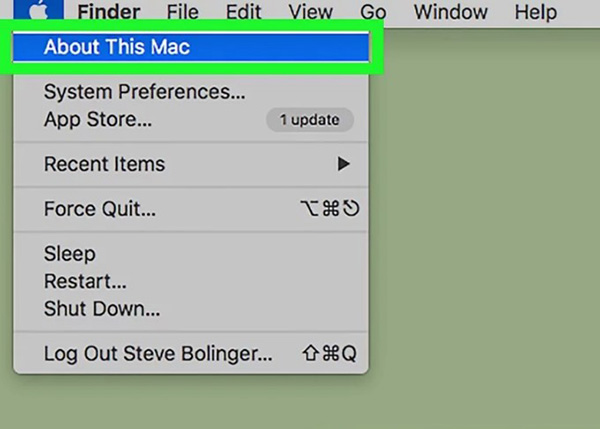Viewport: 600px width, 429px height.
Task: Select the Shut Down option
Action: click(x=102, y=309)
